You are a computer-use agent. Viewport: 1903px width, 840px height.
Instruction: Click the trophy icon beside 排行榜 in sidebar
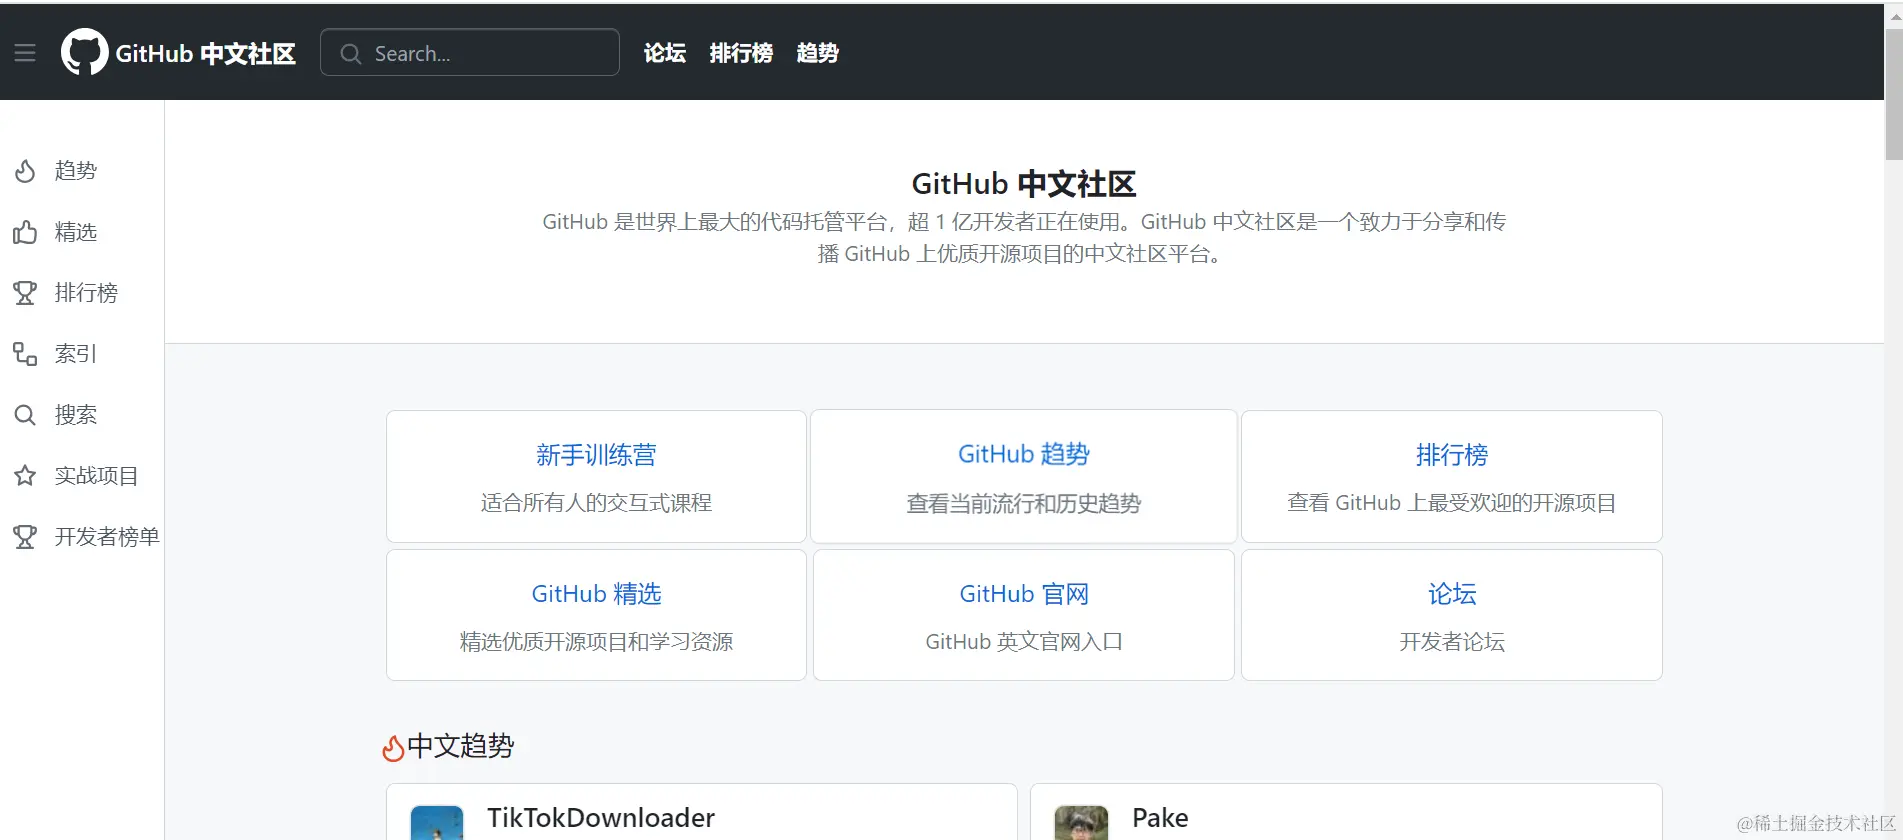click(25, 293)
